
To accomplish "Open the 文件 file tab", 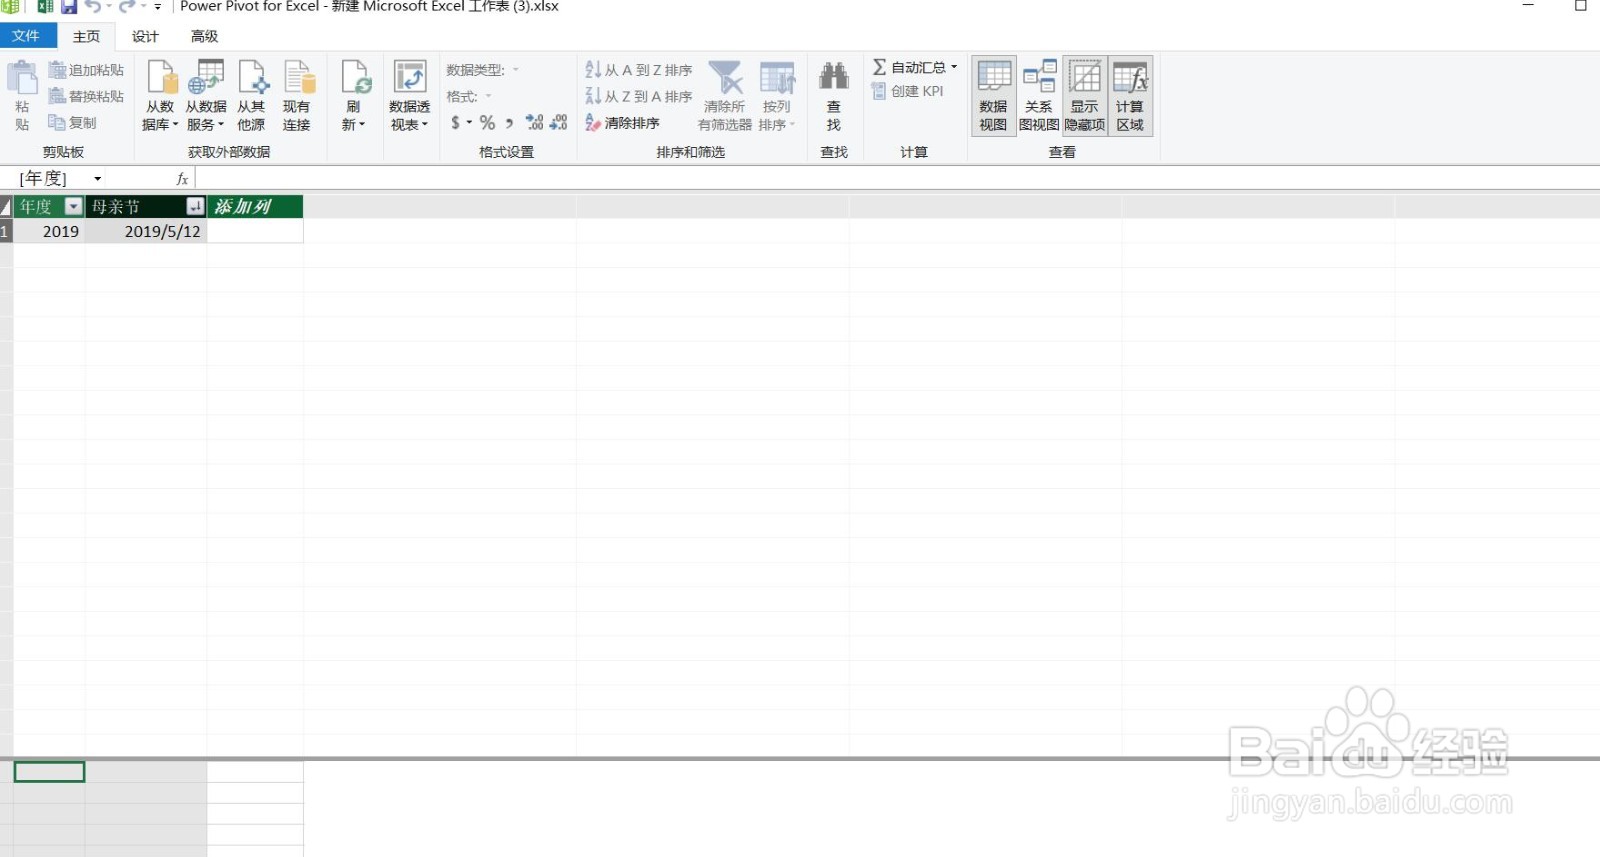I will click(x=26, y=36).
